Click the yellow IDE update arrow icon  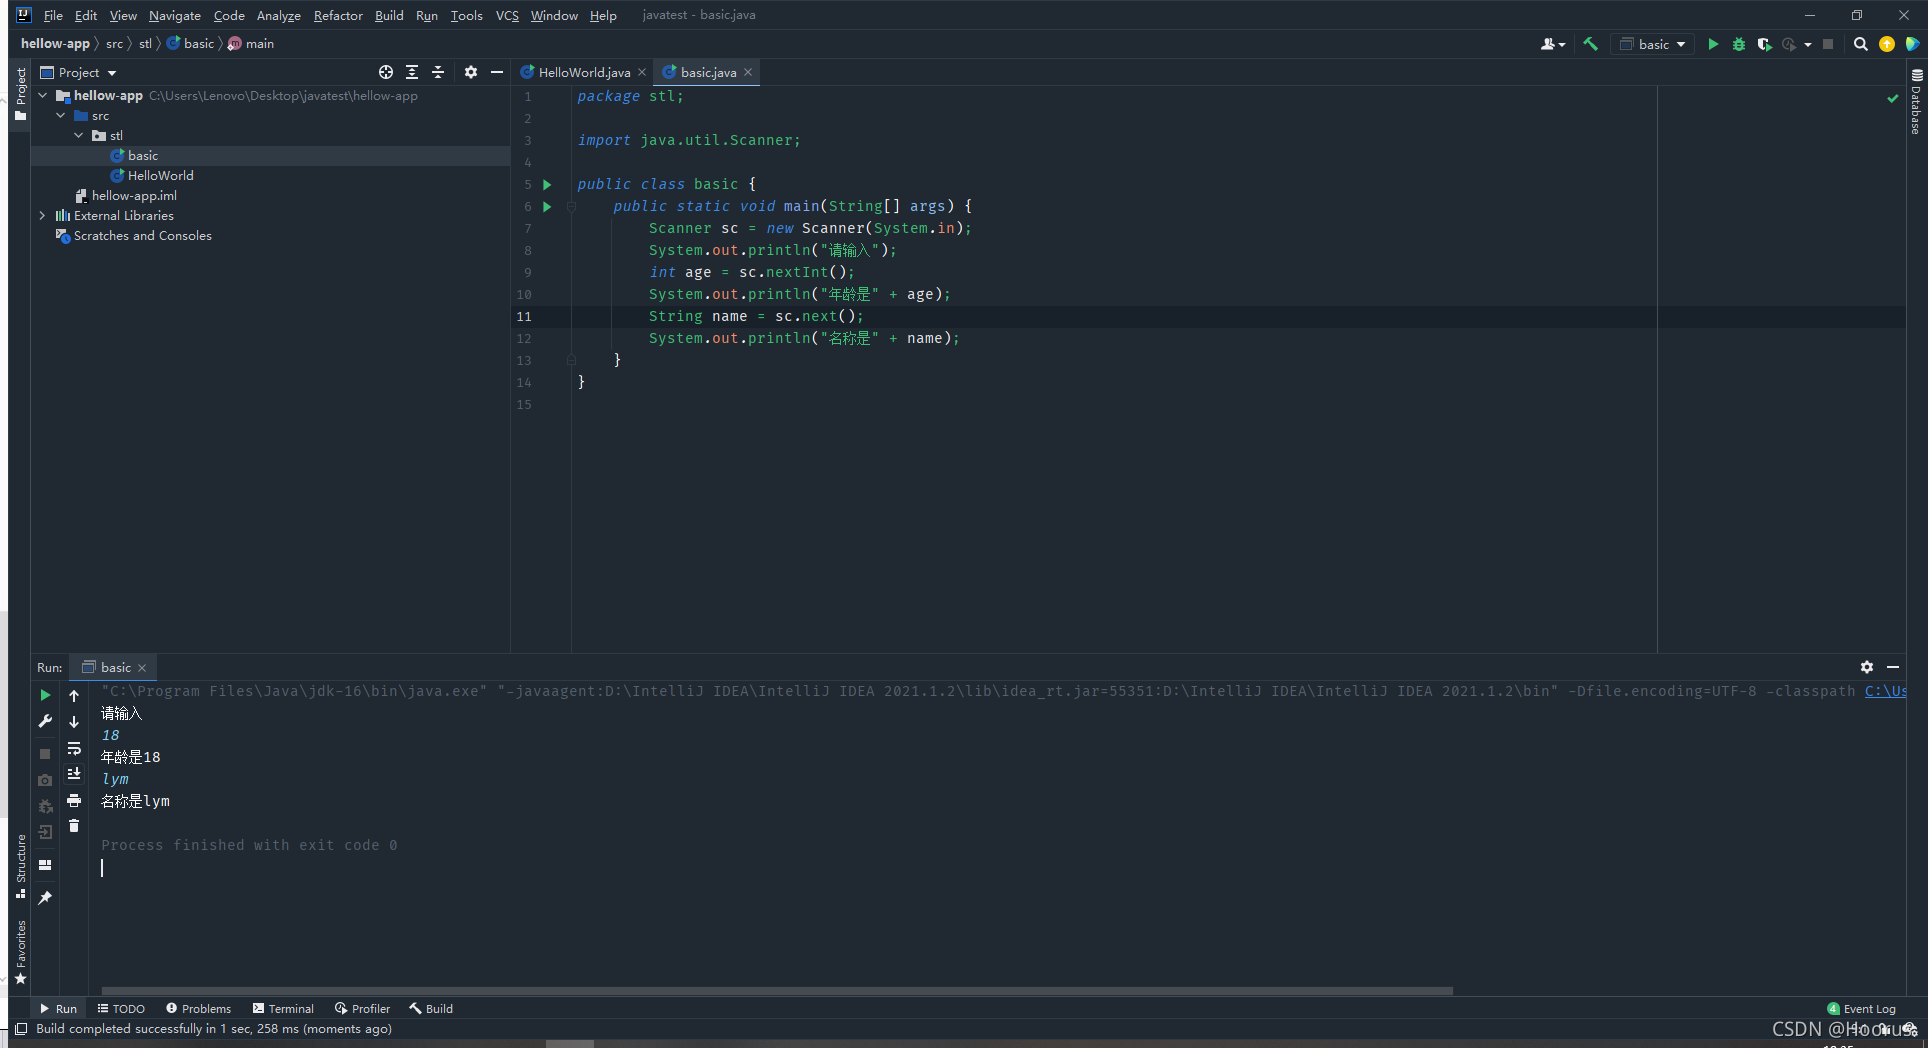[x=1887, y=44]
